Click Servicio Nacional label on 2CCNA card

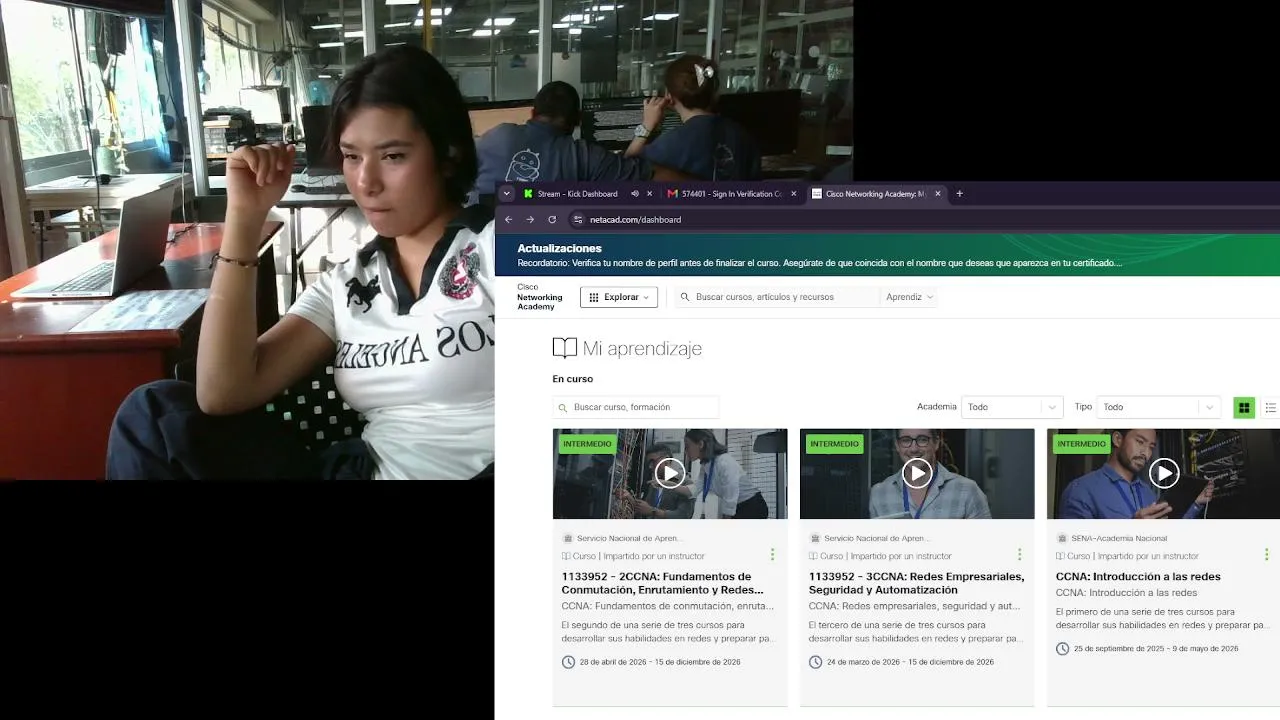click(628, 538)
